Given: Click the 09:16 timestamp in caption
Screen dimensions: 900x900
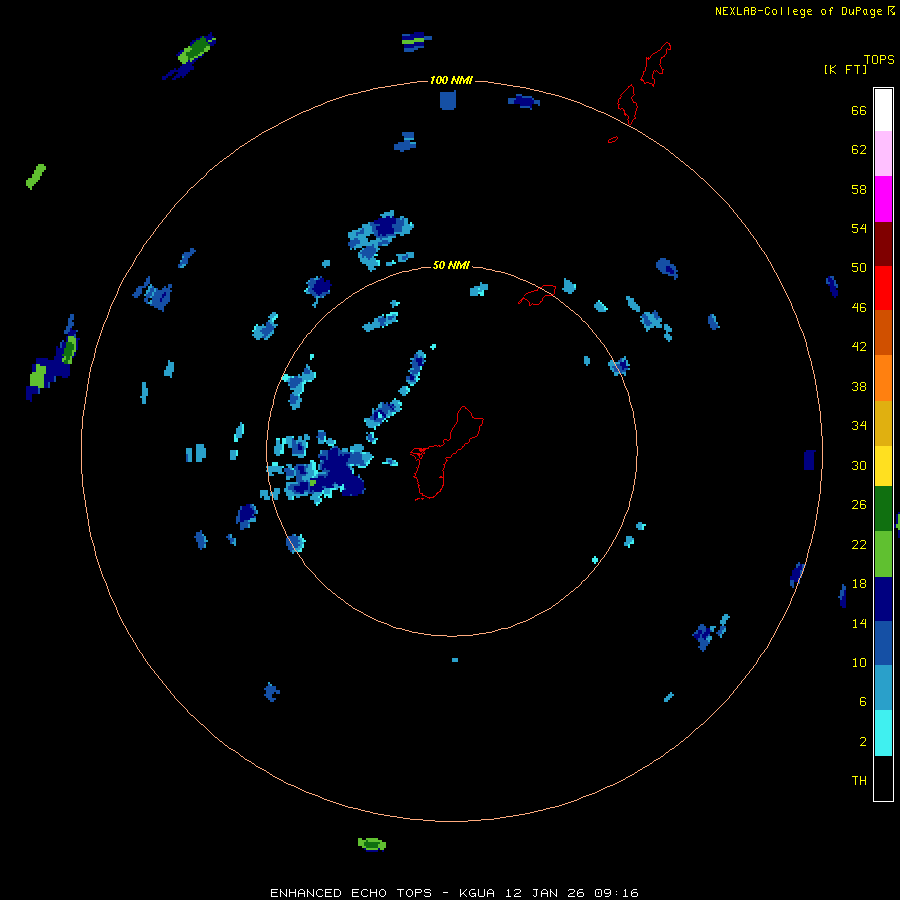Looking at the screenshot, I should (x=618, y=893).
